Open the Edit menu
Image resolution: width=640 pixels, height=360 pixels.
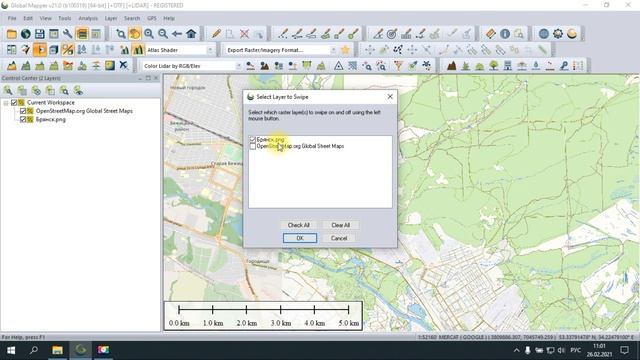28,18
